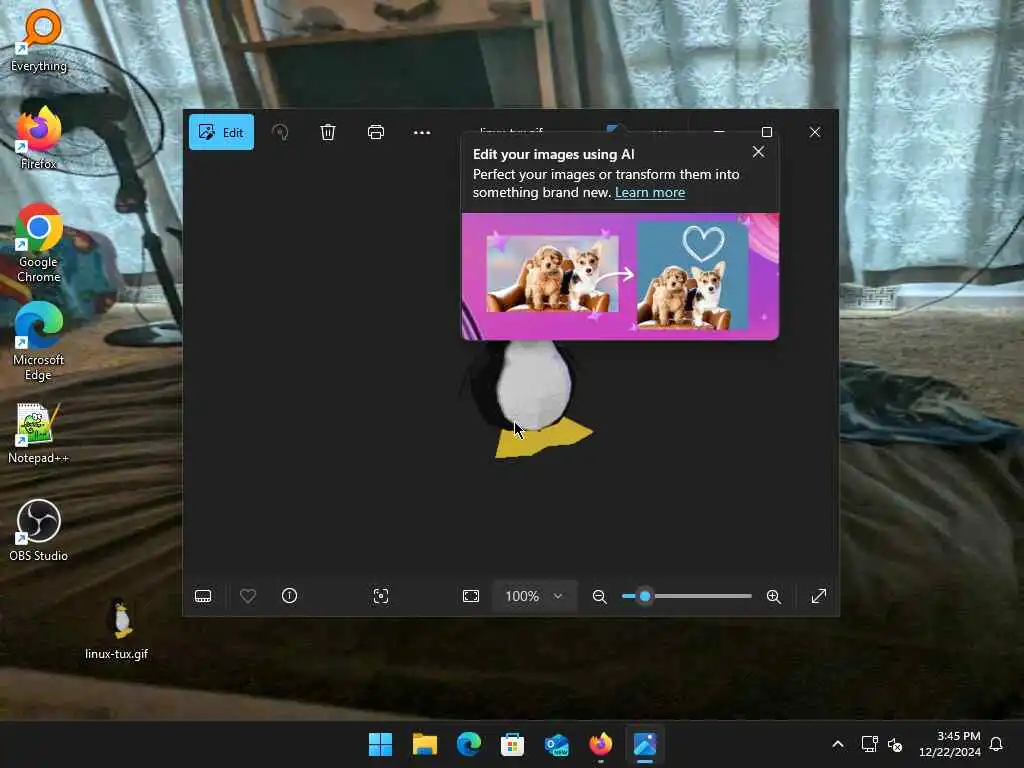Select the Microsoft Edge desktop shortcut
1024x768 pixels.
click(x=39, y=341)
